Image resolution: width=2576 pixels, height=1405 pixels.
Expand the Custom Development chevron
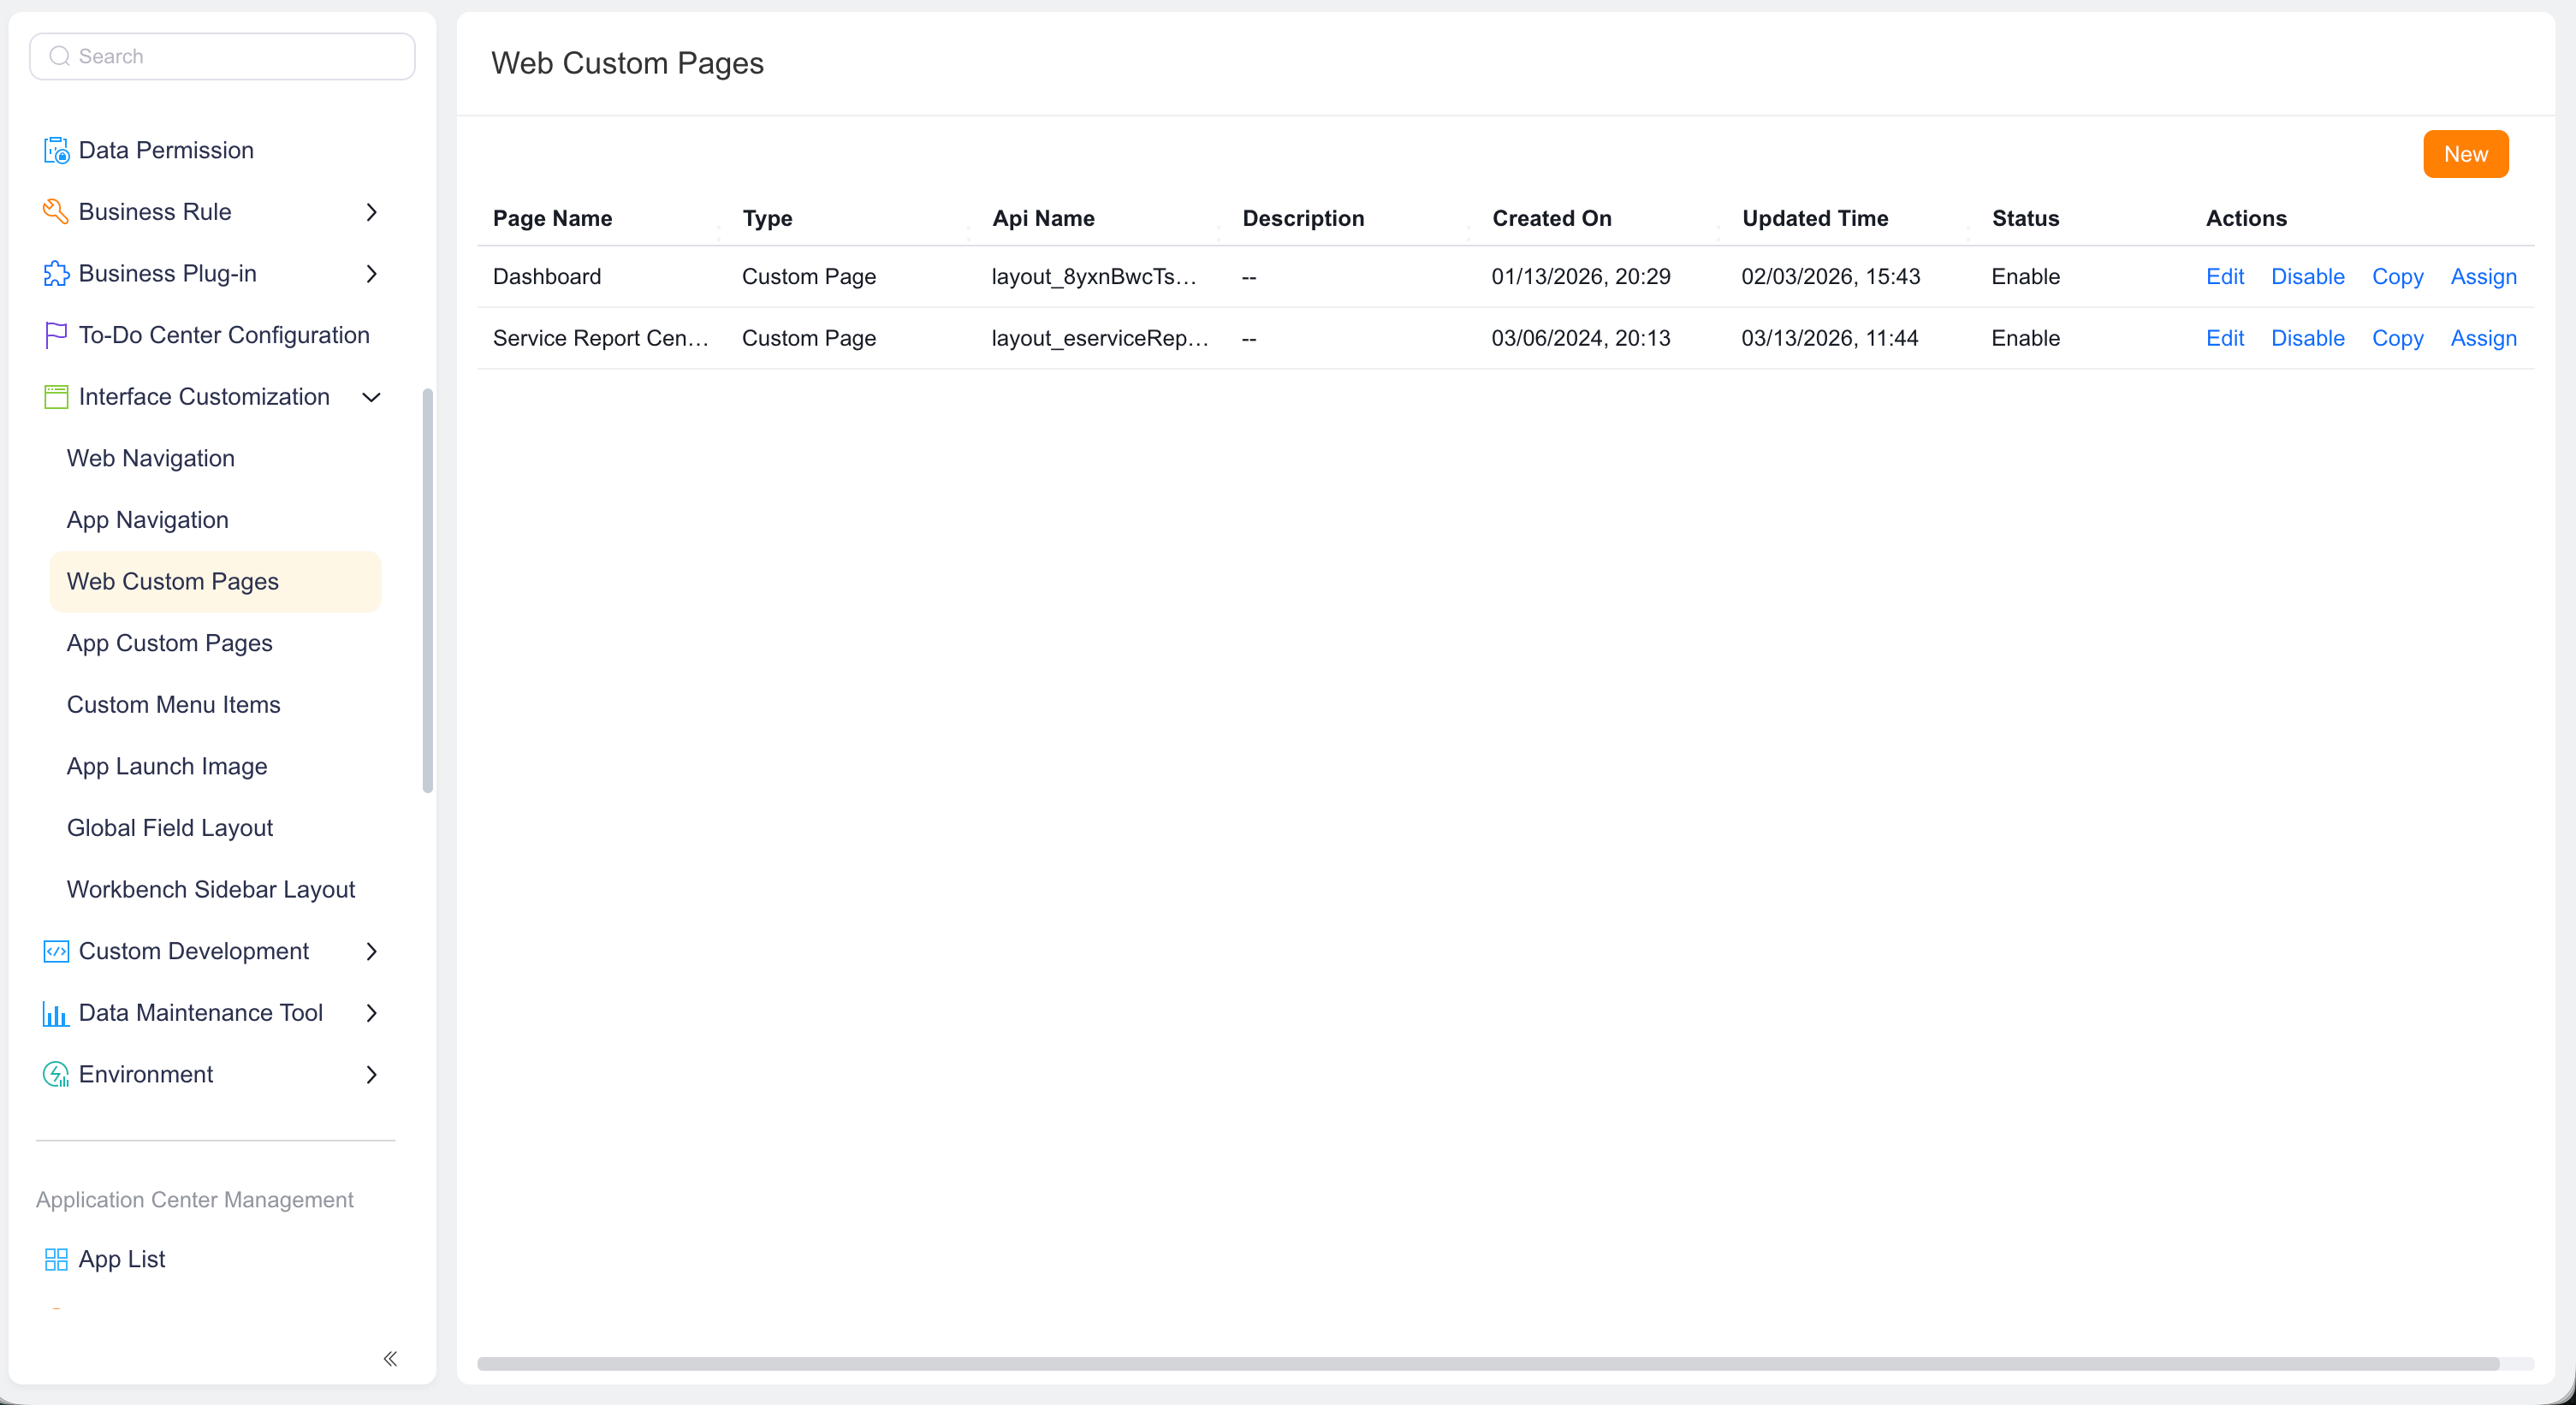point(371,951)
